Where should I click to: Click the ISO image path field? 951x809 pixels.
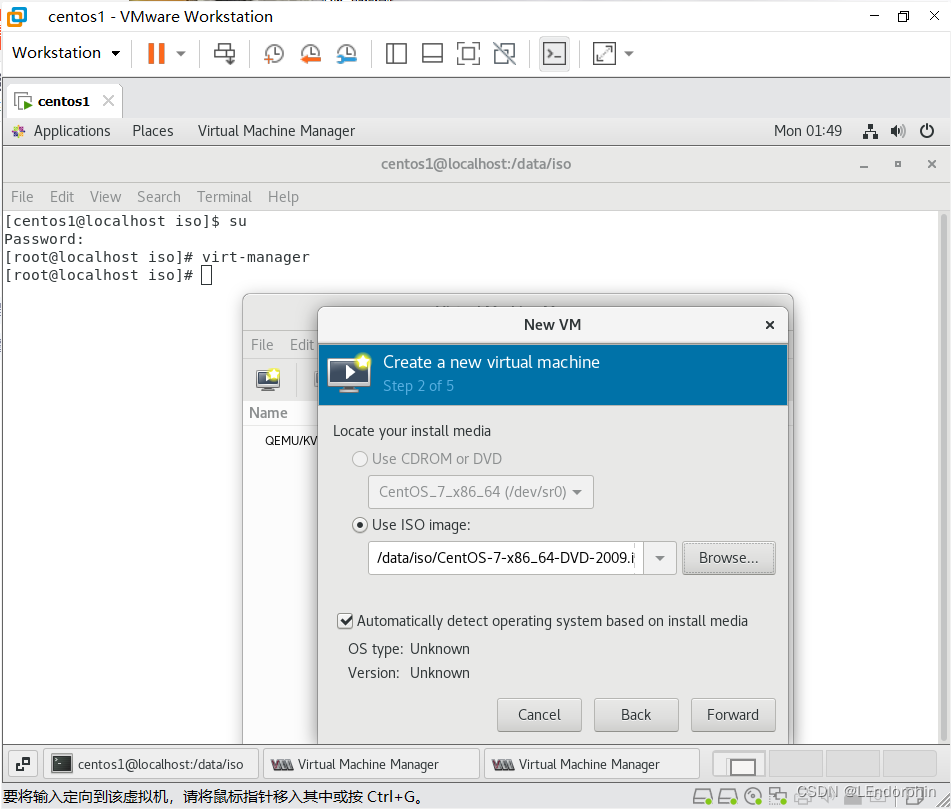505,558
